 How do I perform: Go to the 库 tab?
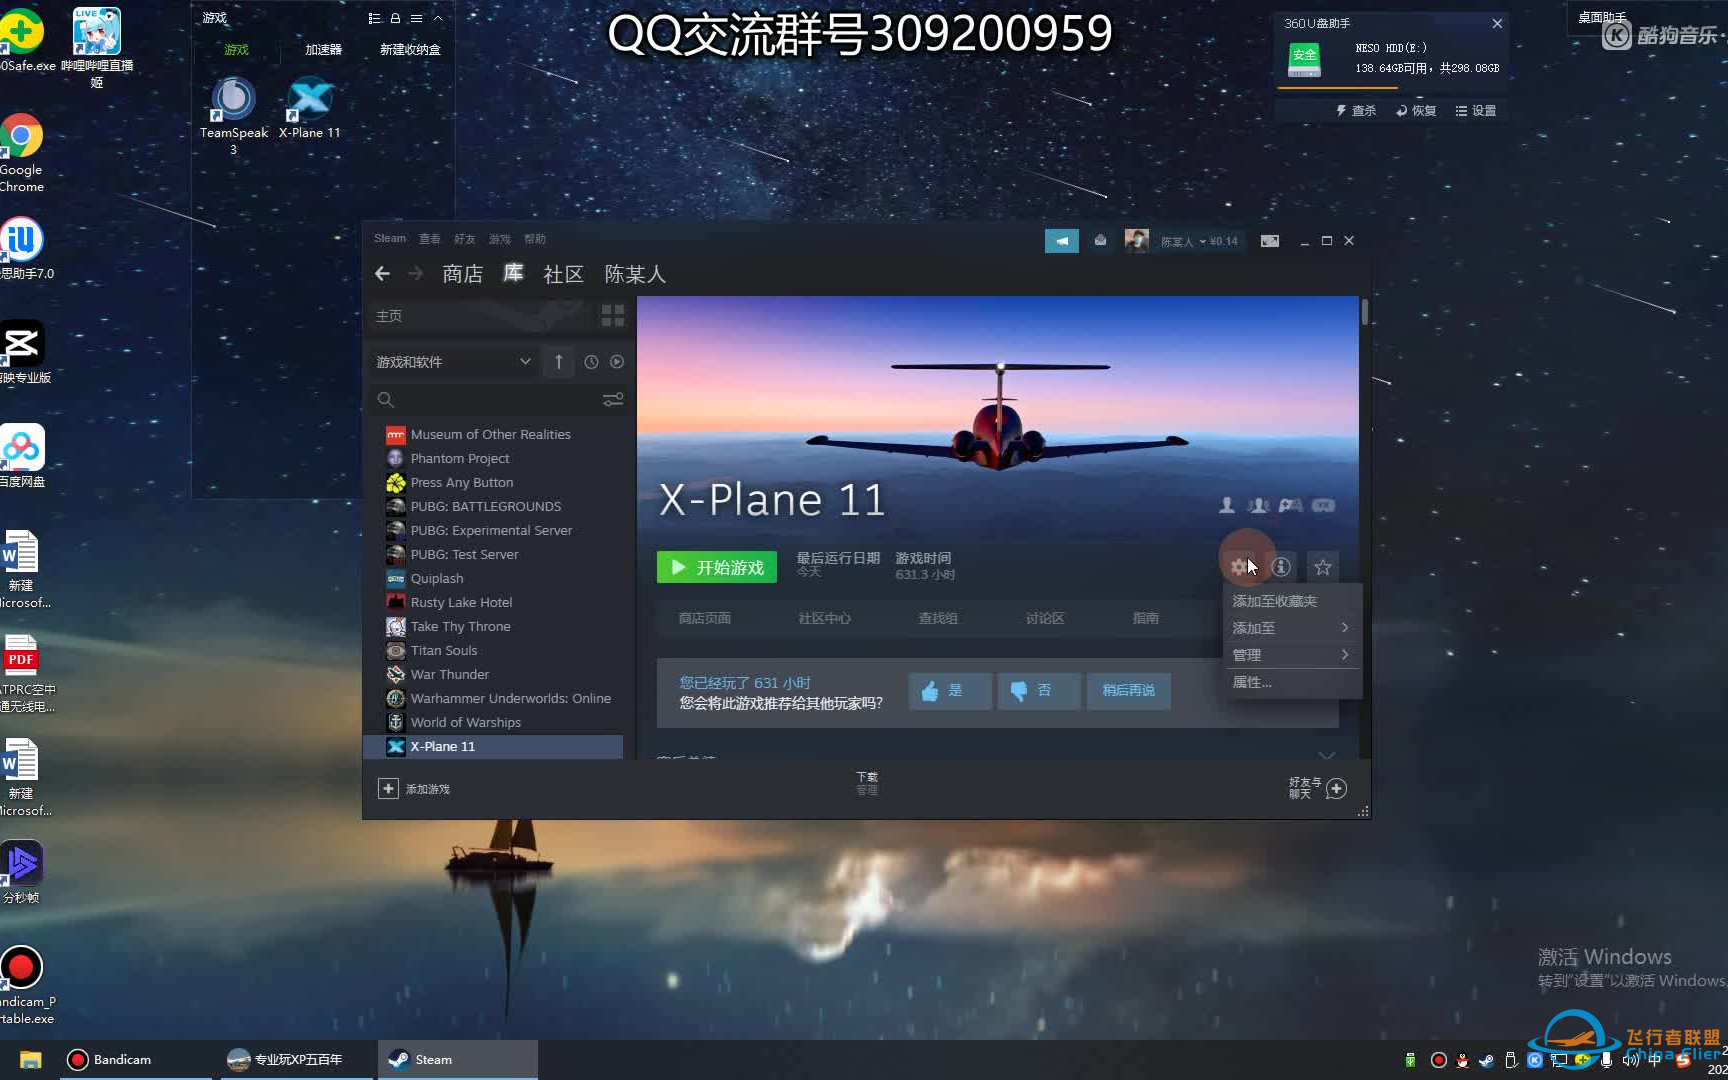click(x=513, y=273)
